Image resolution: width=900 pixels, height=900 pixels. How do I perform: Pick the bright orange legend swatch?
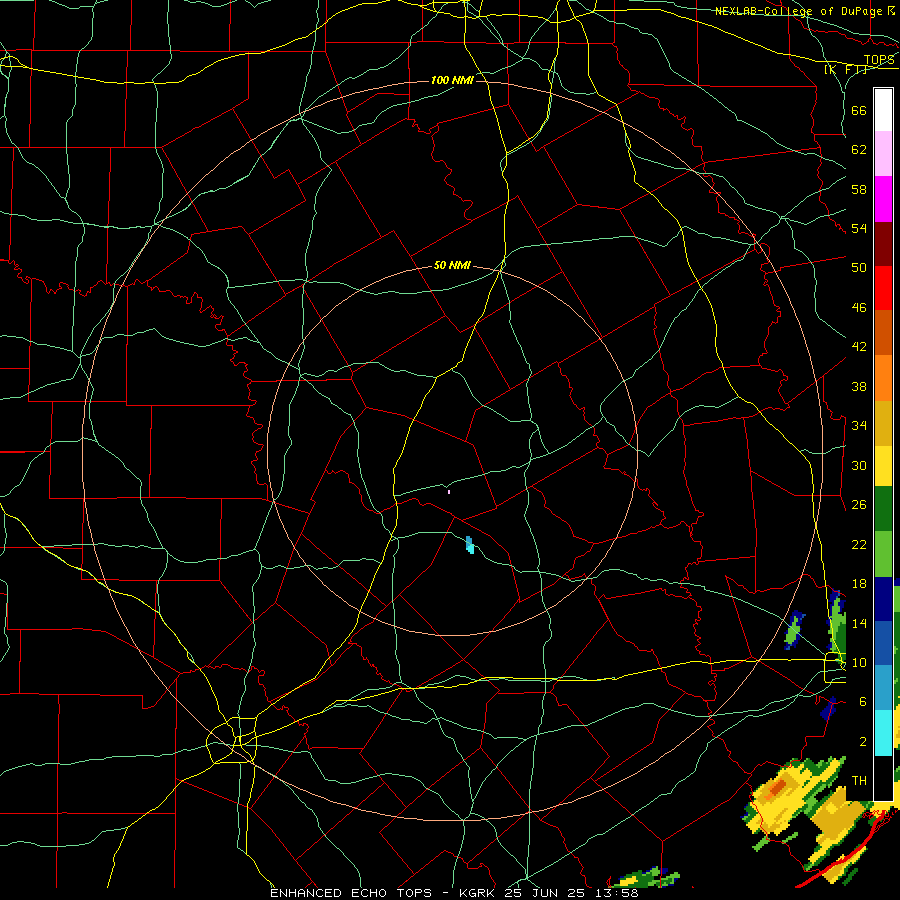coord(883,377)
